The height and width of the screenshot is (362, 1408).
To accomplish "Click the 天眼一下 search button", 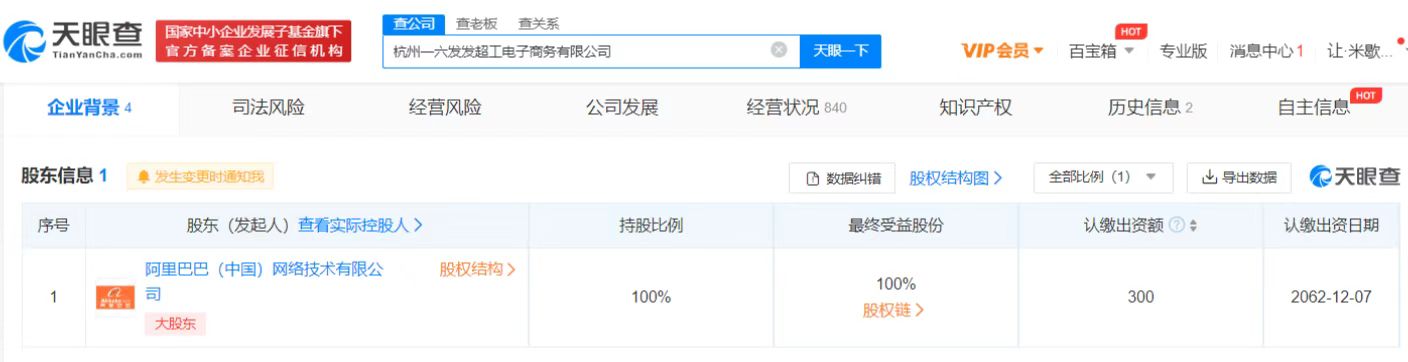I will point(840,51).
